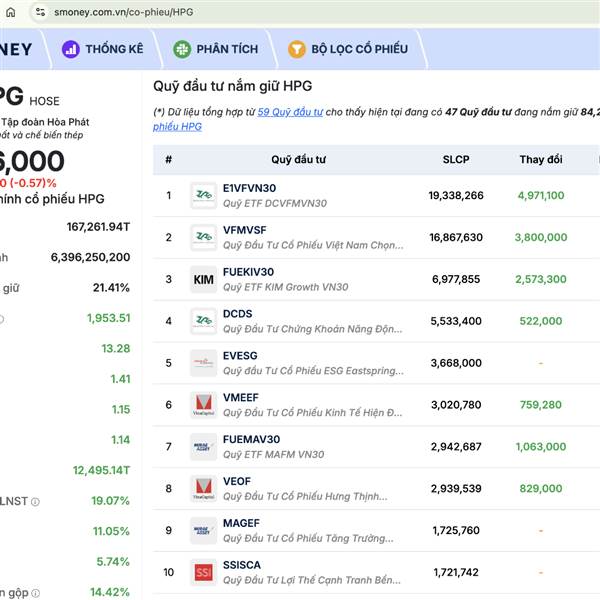This screenshot has width=600, height=600.
Task: Click the Quỹ đầu tư nắm giữ HPG heading
Action: coord(233,86)
